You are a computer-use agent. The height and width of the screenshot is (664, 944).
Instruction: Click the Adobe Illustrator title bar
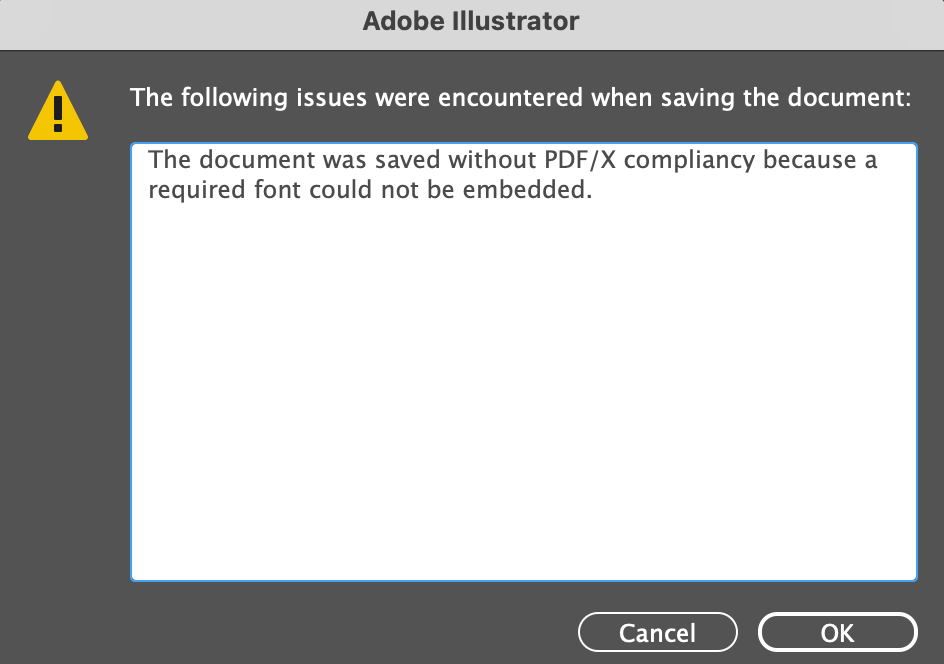472,21
